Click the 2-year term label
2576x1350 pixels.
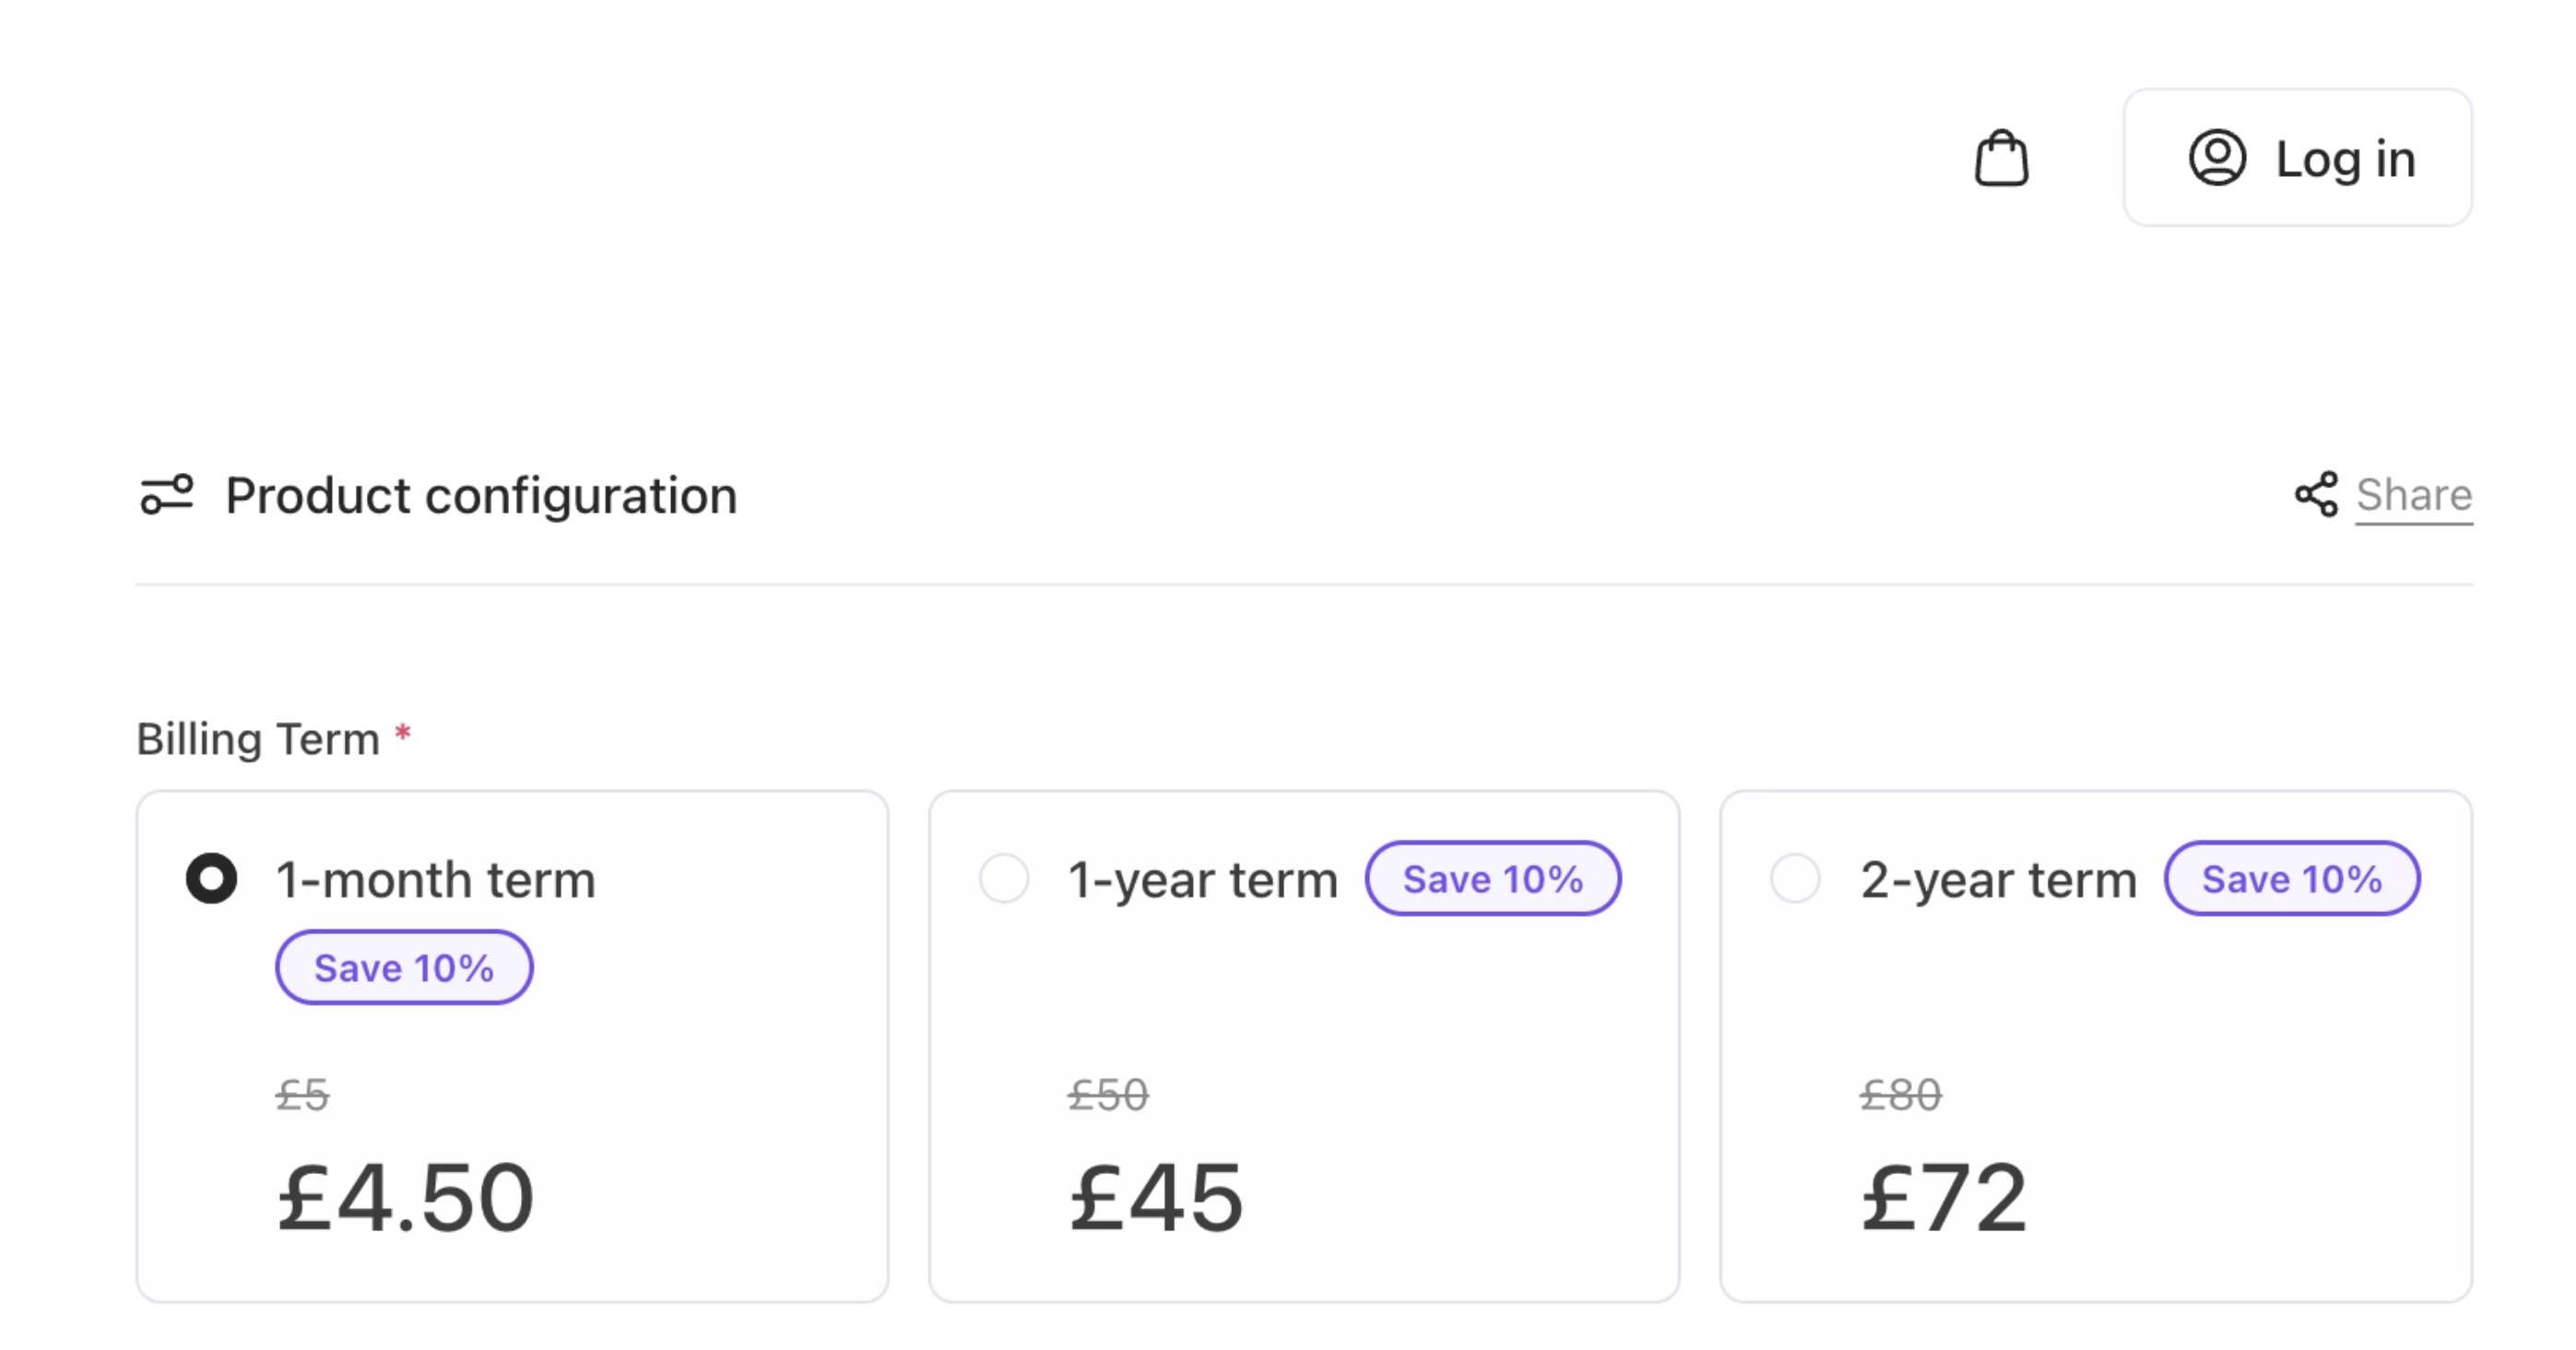1998,880
